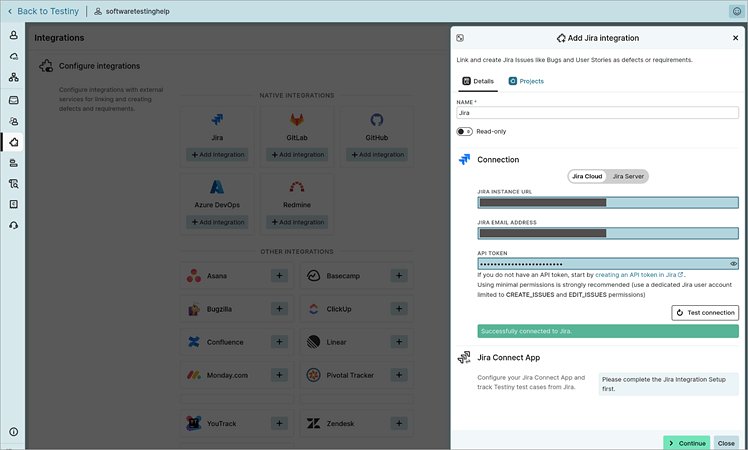The image size is (748, 450).
Task: Select the integrations puzzle sidebar icon
Action: tap(13, 142)
